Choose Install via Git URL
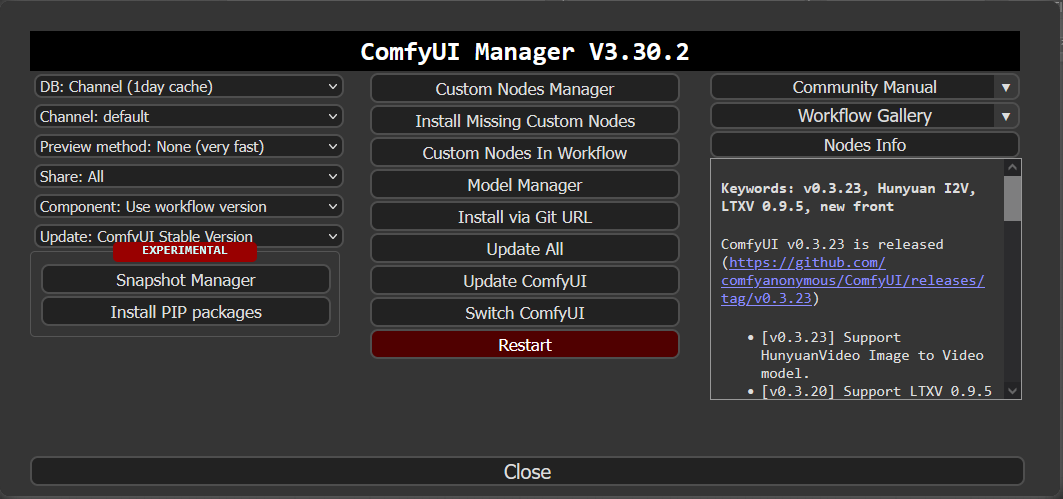This screenshot has width=1063, height=499. pos(525,218)
